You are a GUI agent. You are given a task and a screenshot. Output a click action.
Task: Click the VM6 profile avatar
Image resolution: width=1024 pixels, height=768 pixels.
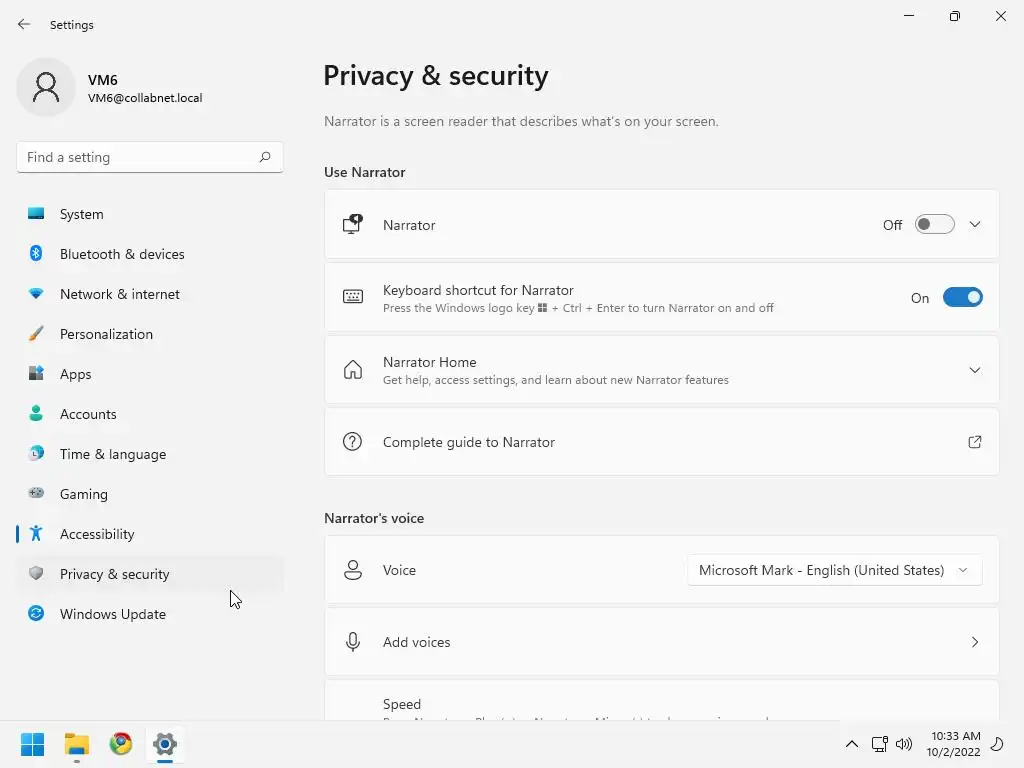[x=46, y=88]
